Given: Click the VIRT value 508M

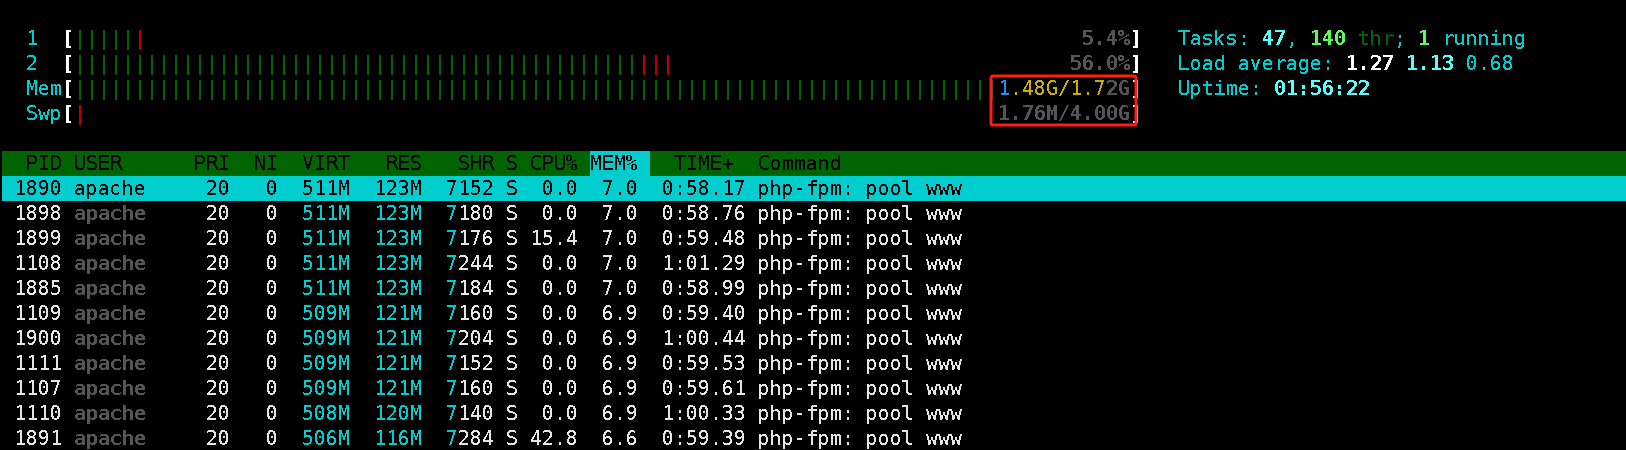Looking at the screenshot, I should coord(326,413).
